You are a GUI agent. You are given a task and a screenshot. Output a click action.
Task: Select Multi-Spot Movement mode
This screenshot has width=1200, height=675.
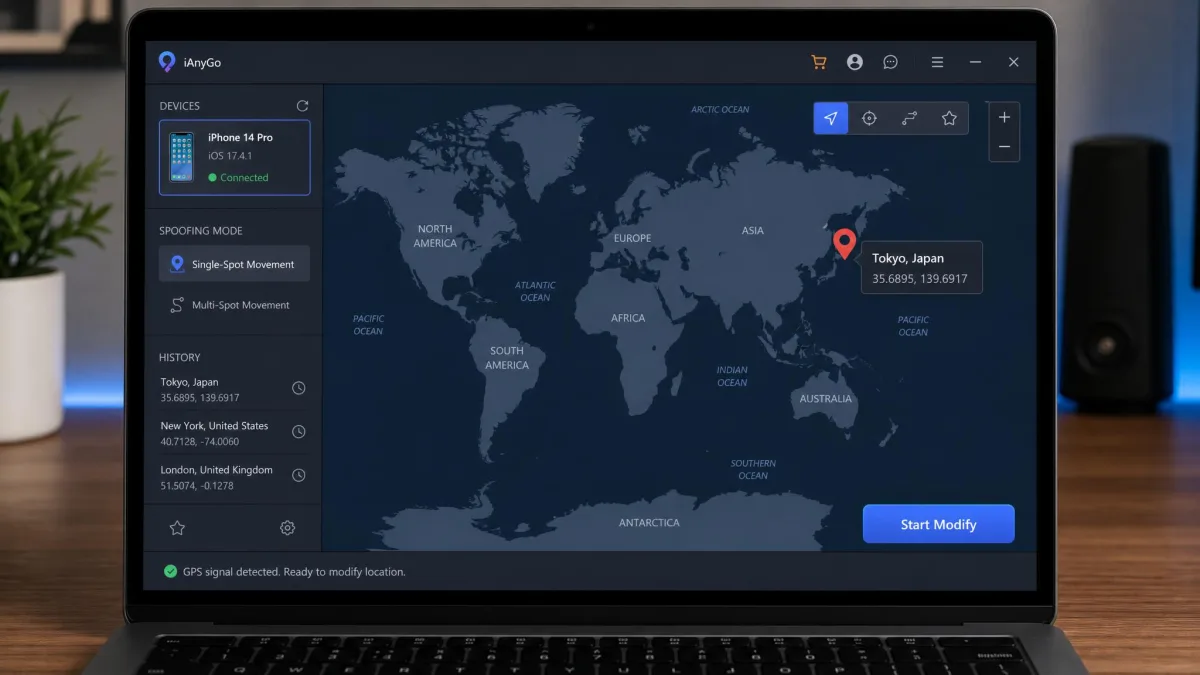[234, 305]
